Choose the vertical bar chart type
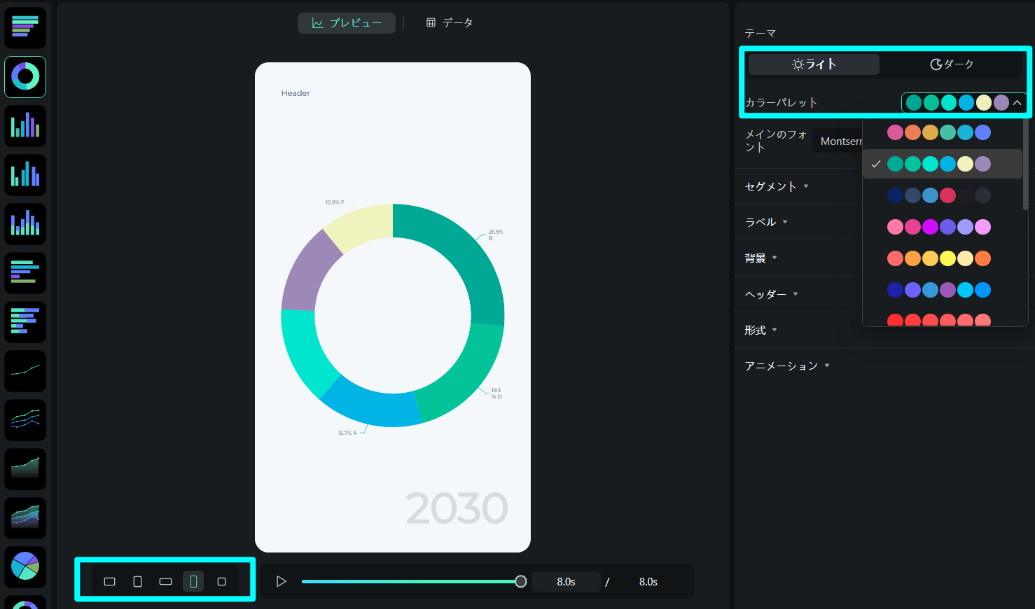This screenshot has width=1035, height=609. point(25,125)
